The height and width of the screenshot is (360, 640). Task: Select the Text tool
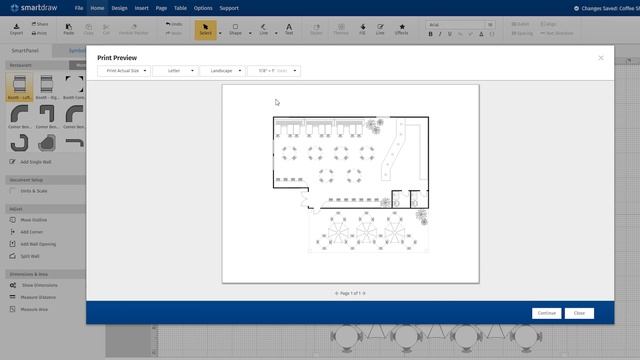(x=289, y=29)
